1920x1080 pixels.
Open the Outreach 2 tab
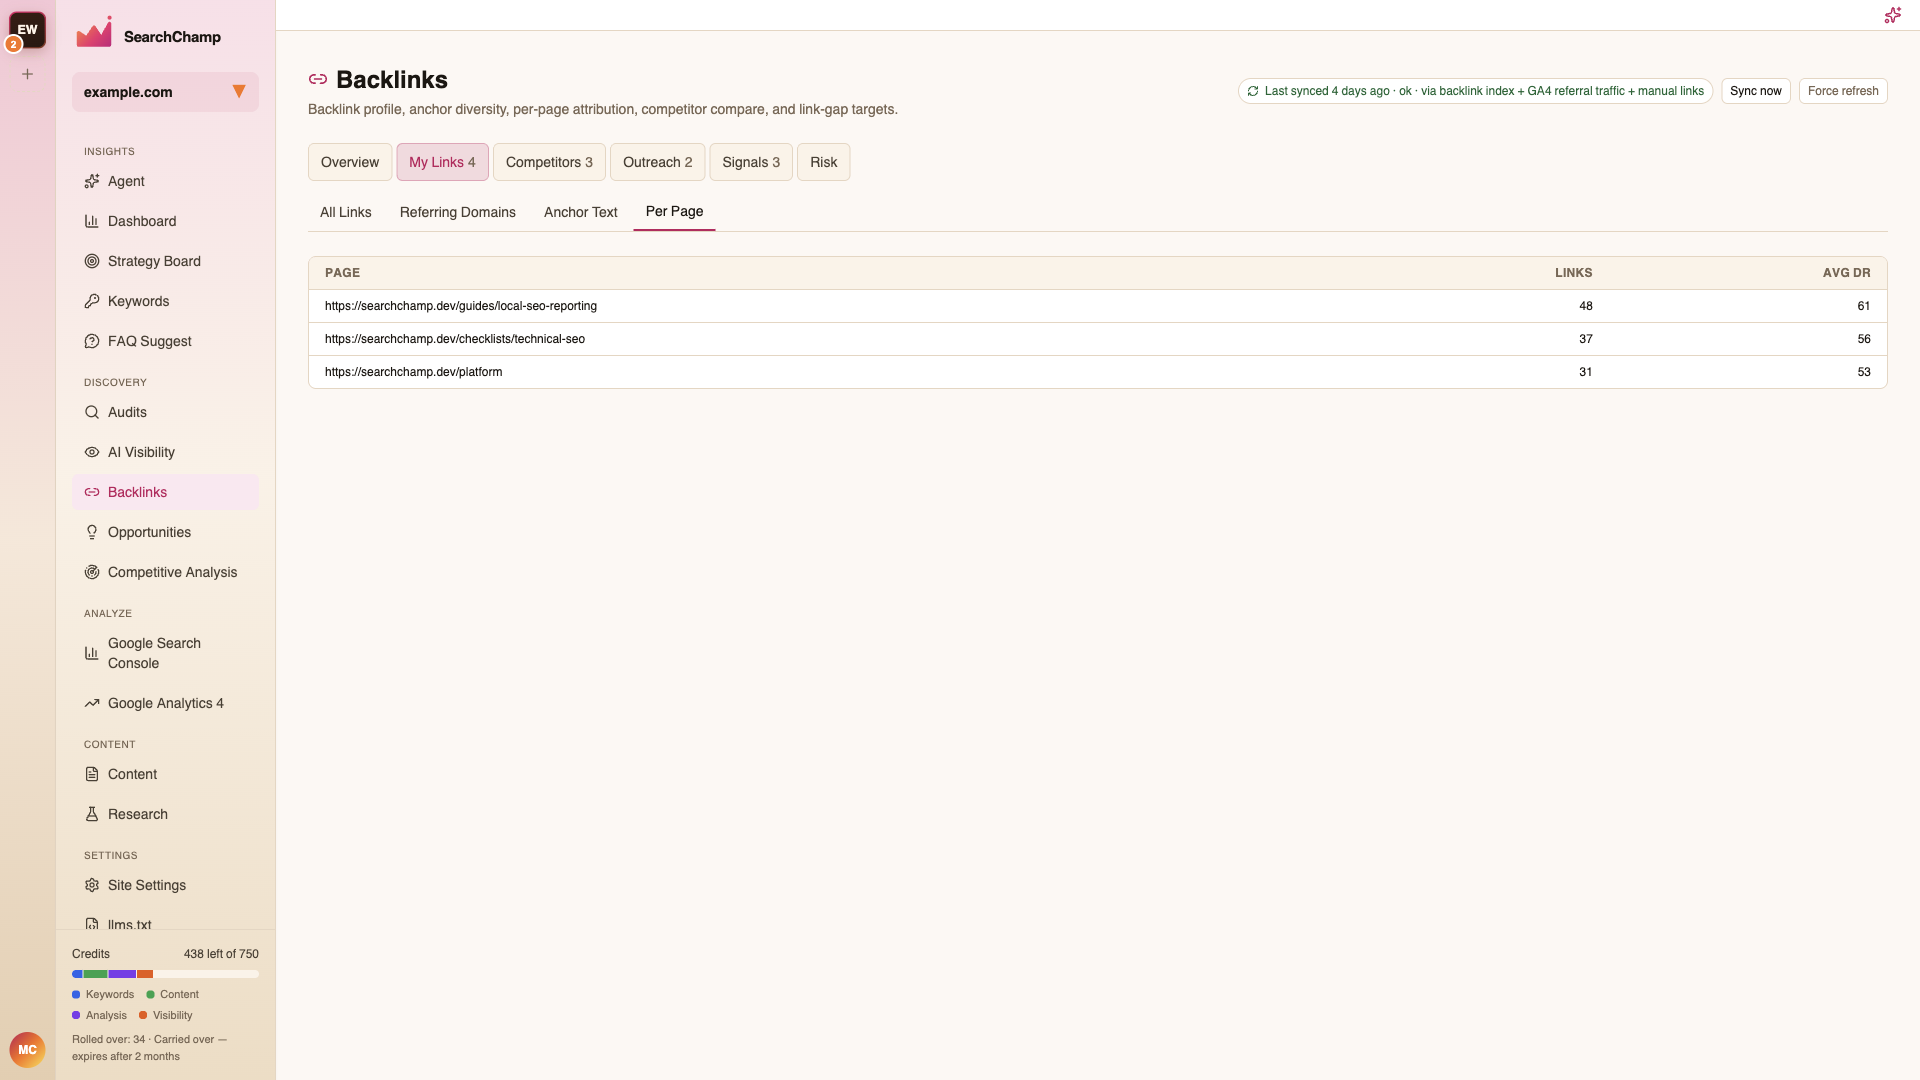658,162
